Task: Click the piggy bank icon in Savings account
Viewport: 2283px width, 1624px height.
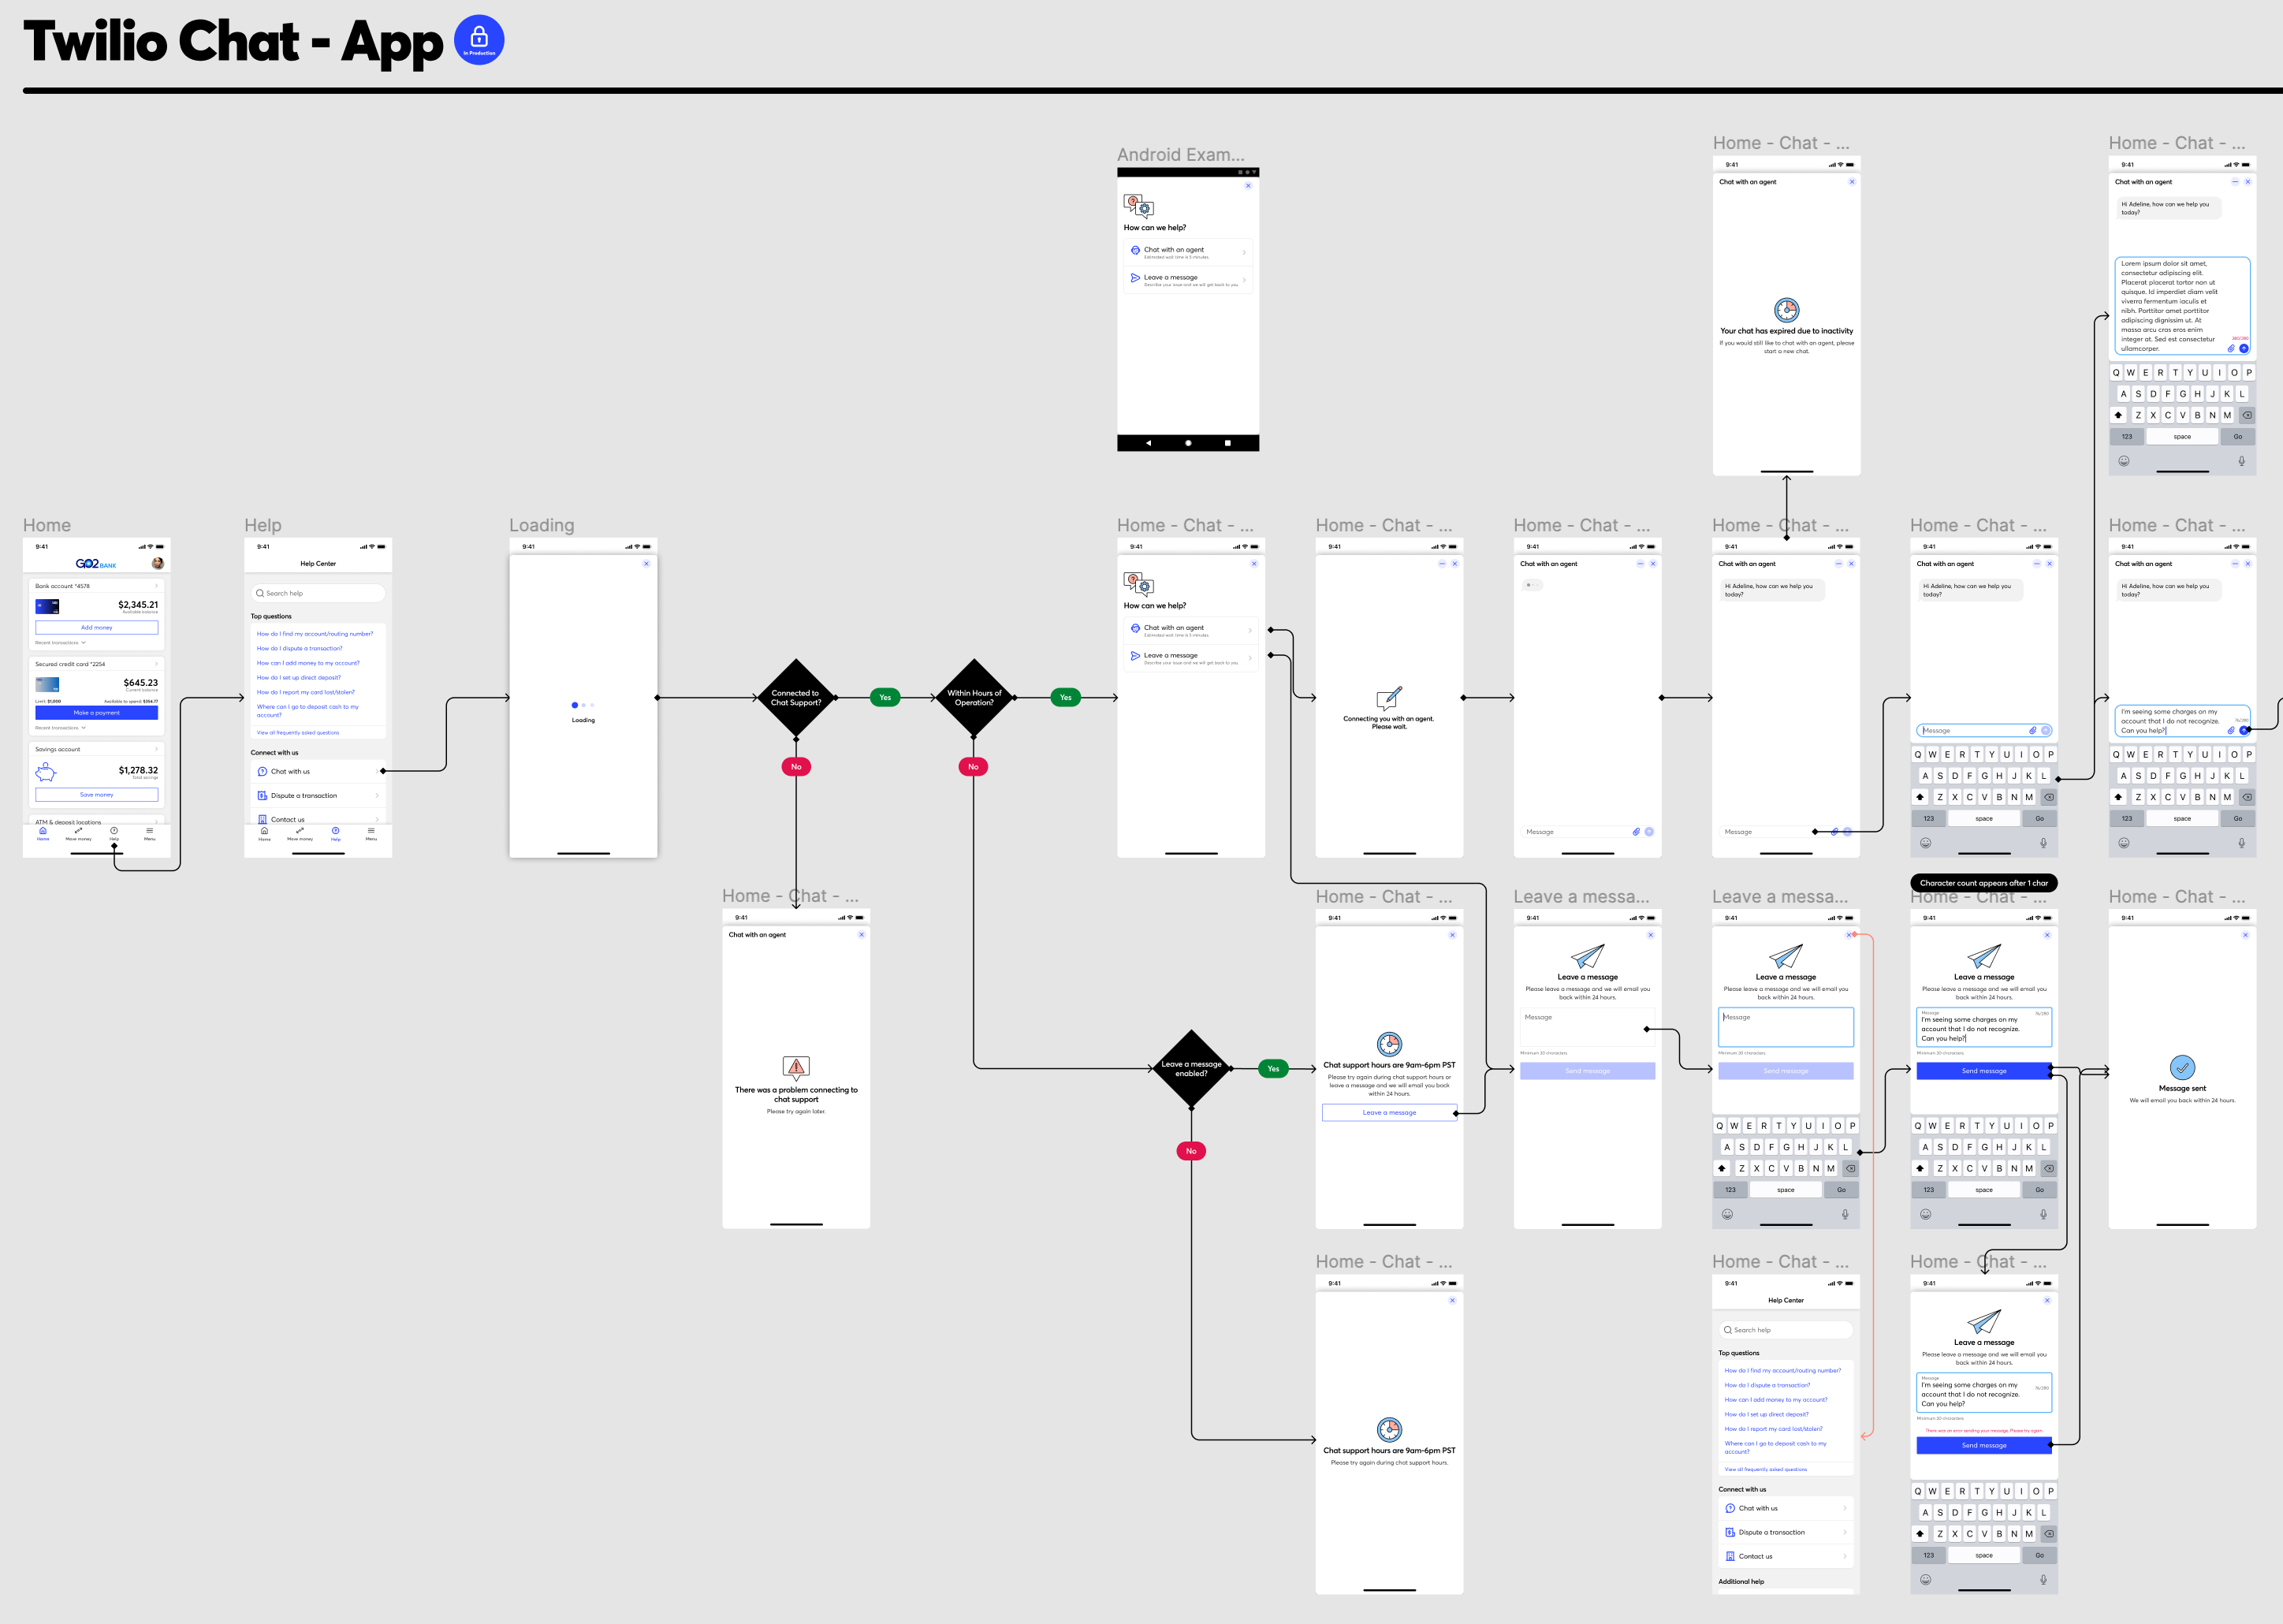Action: (46, 772)
